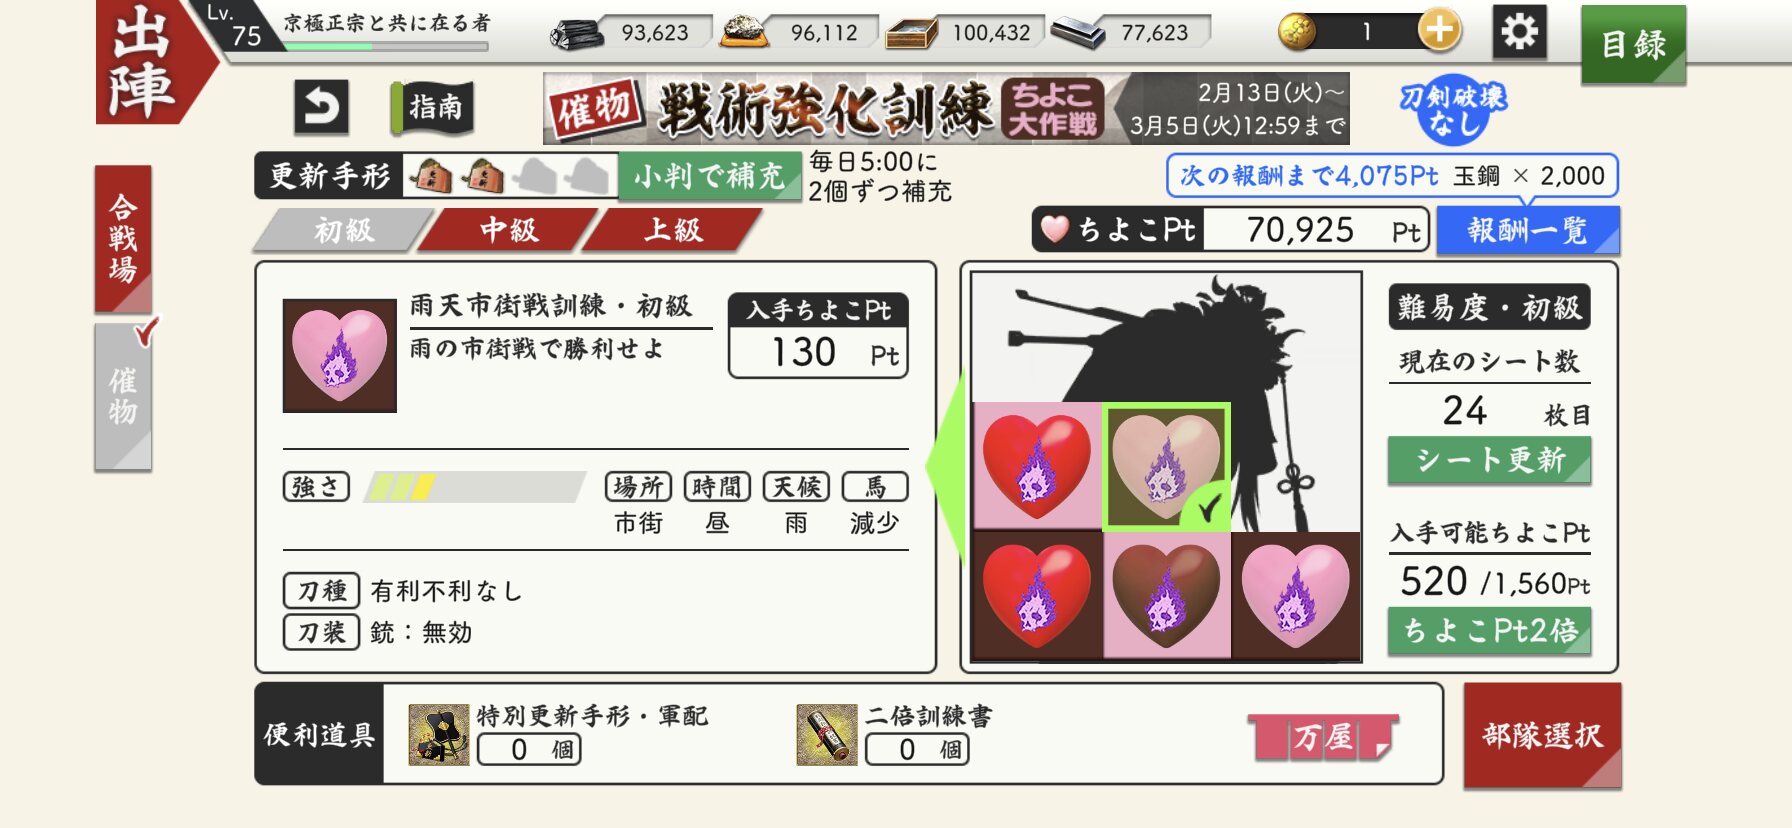Open 報酬一覧 rewards list
This screenshot has height=828, width=1792.
(x=1527, y=231)
